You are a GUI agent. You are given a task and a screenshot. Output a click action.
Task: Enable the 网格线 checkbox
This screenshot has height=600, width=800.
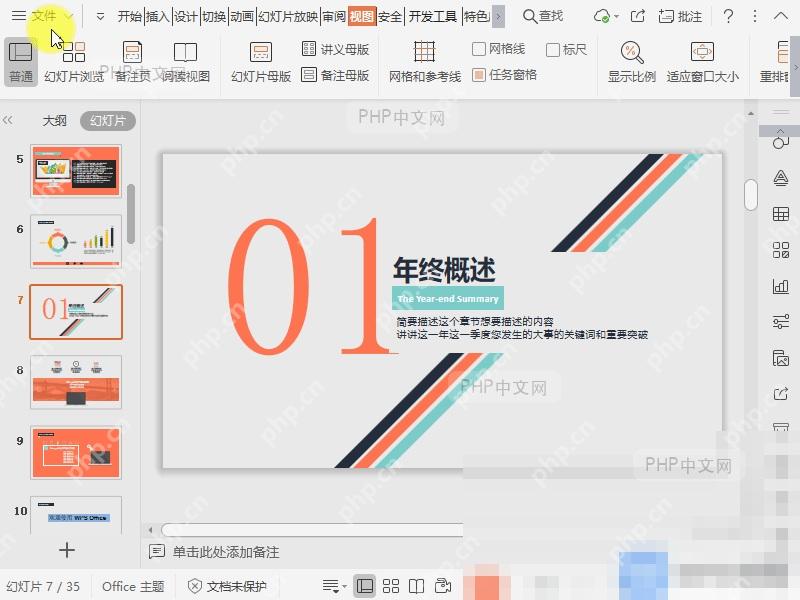[x=498, y=49]
